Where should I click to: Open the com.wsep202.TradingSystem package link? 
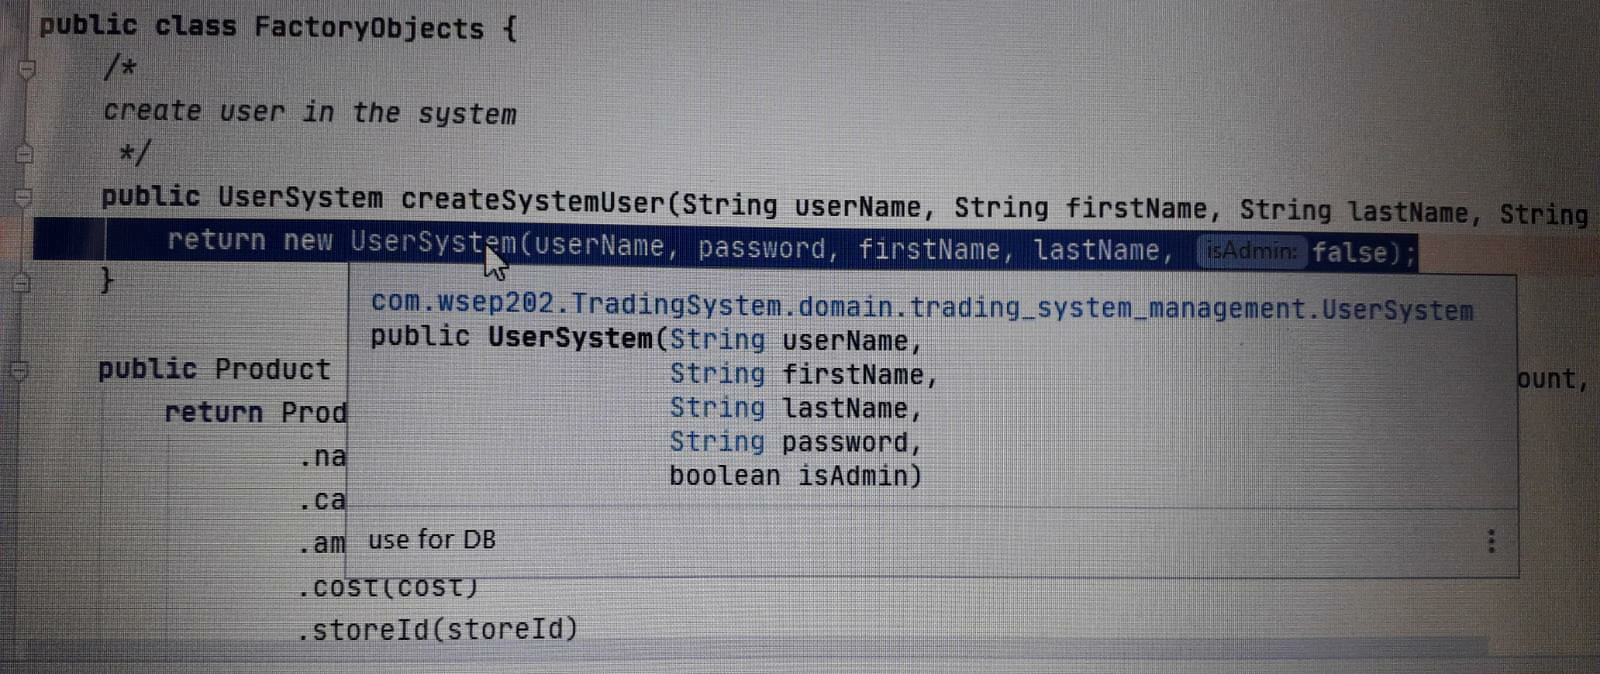[921, 306]
